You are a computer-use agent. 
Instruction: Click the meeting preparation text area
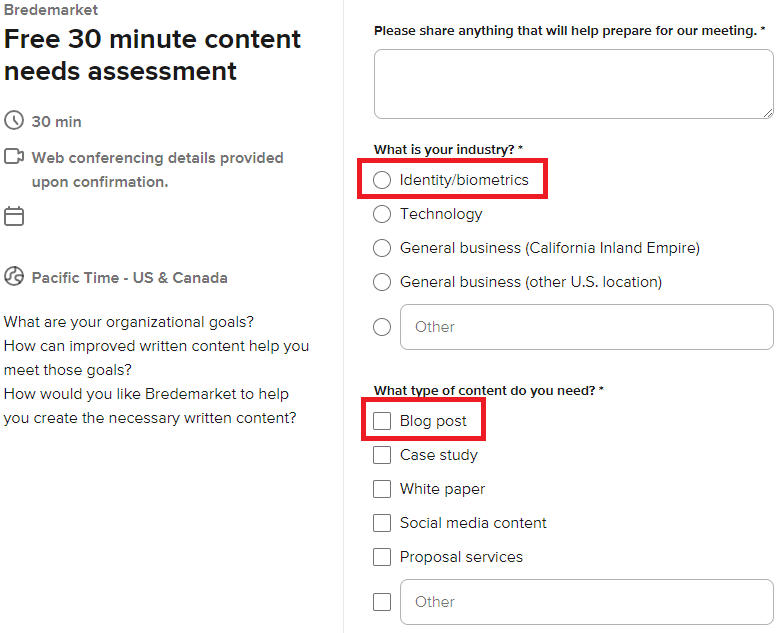pos(573,84)
